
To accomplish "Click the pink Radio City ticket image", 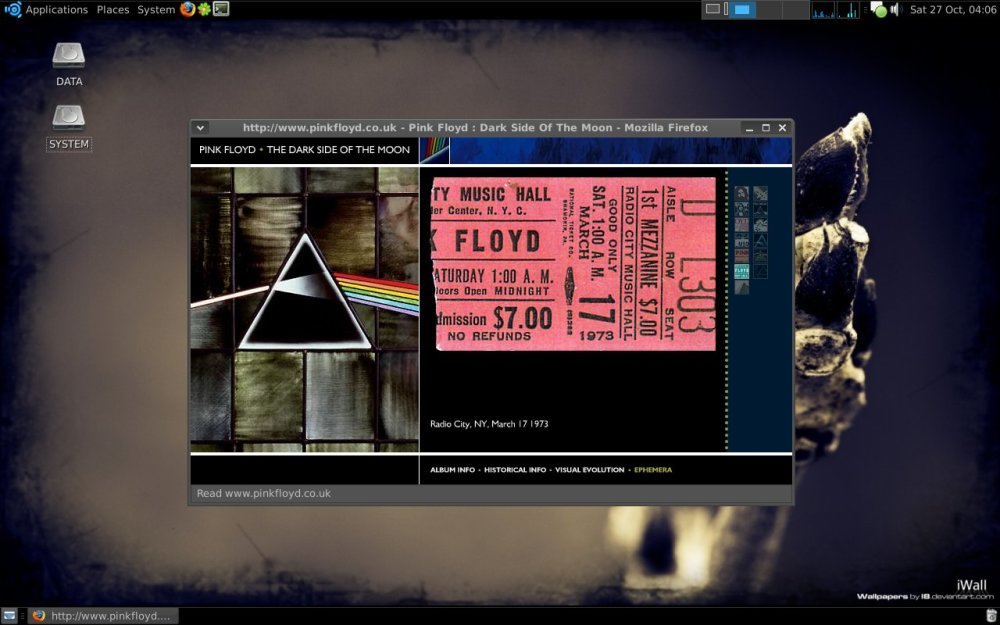I will [x=573, y=263].
